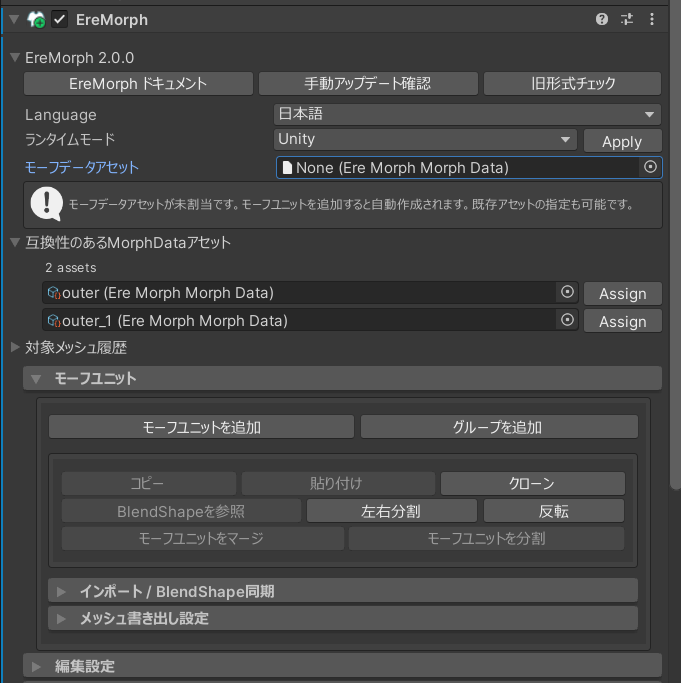This screenshot has height=683, width=681.
Task: Click the グループを追加 button
Action: coord(499,427)
